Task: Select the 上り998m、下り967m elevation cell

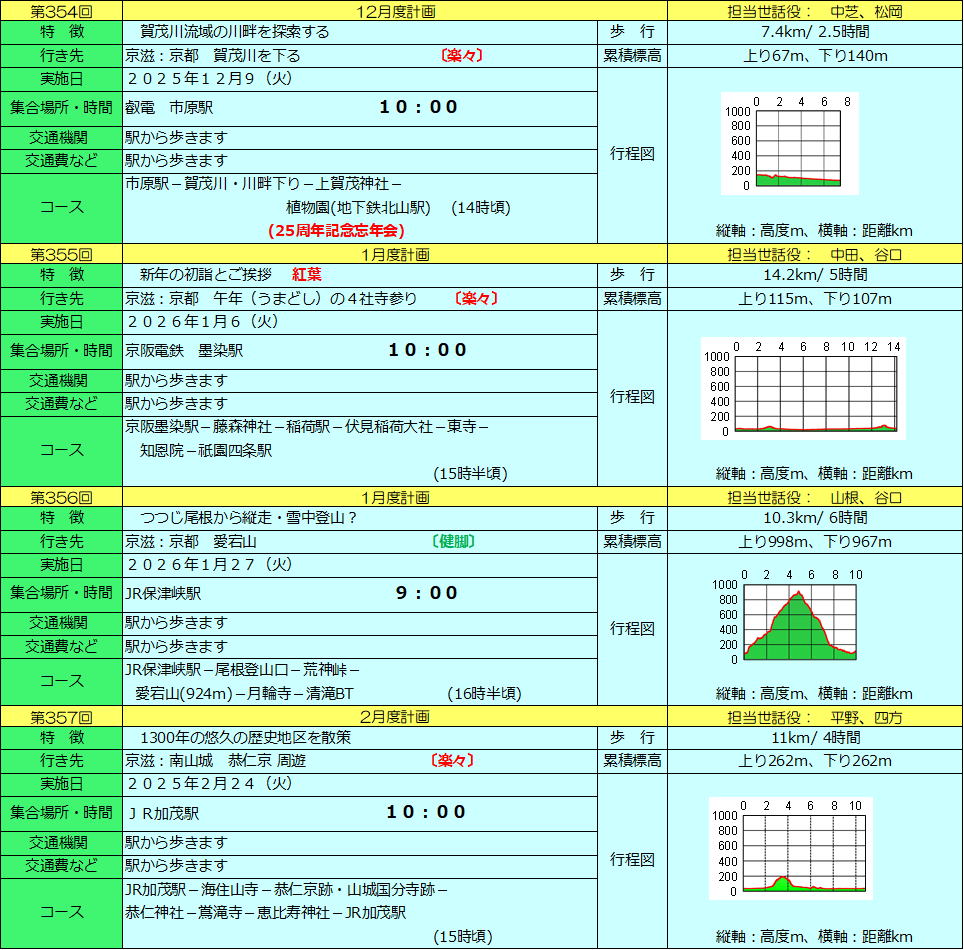Action: click(x=815, y=541)
